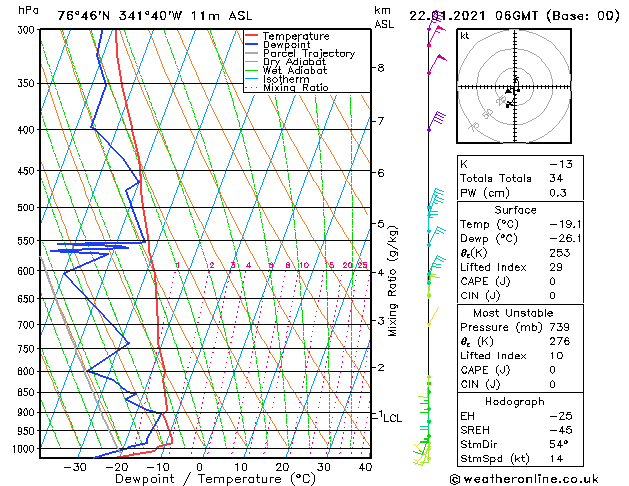
Task: Click the 'StmSpd (kt)' row label
Action: (x=495, y=459)
